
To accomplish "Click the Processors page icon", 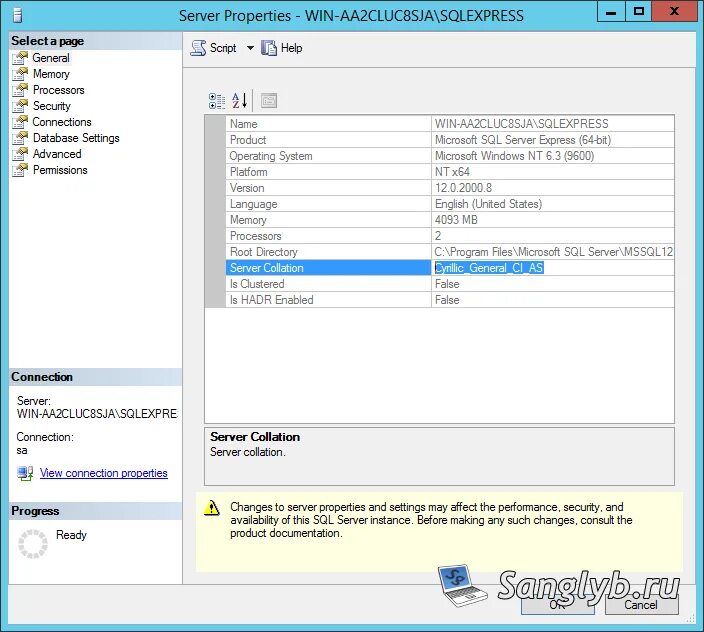I will (x=20, y=90).
